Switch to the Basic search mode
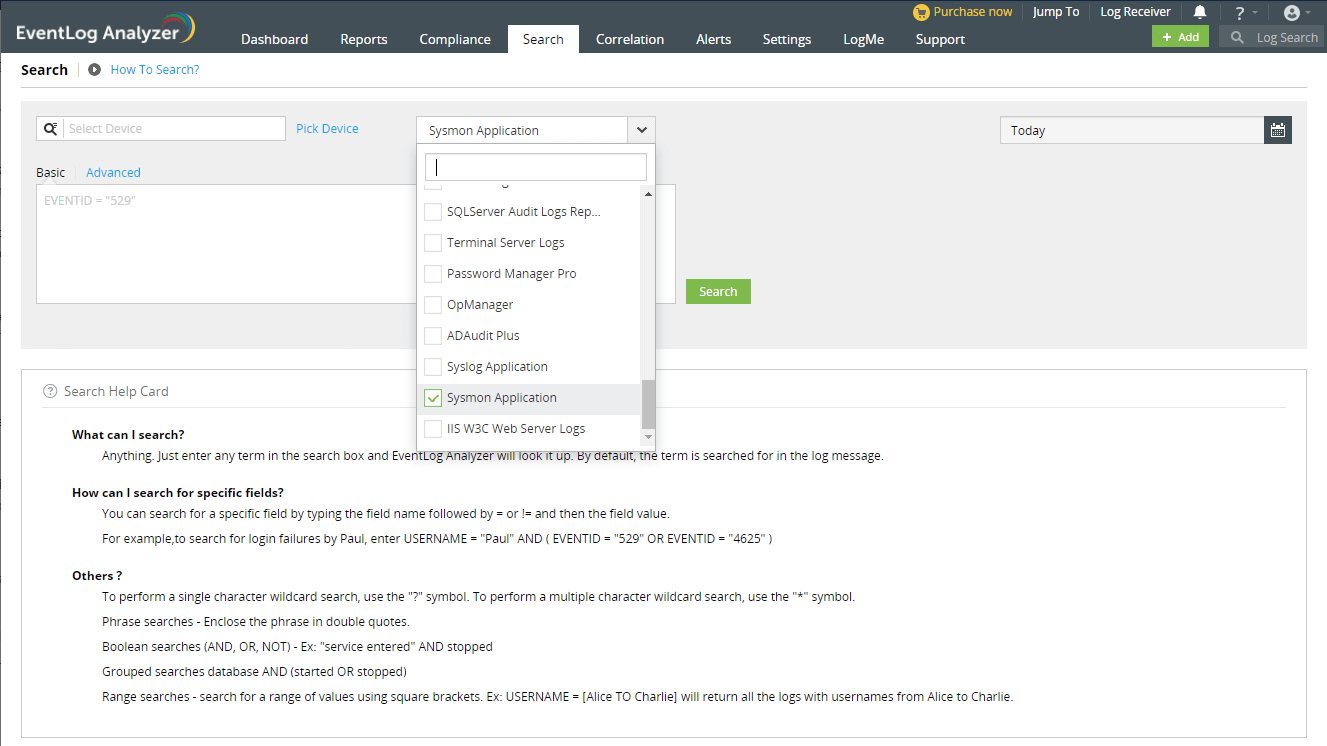1327x746 pixels. (51, 172)
